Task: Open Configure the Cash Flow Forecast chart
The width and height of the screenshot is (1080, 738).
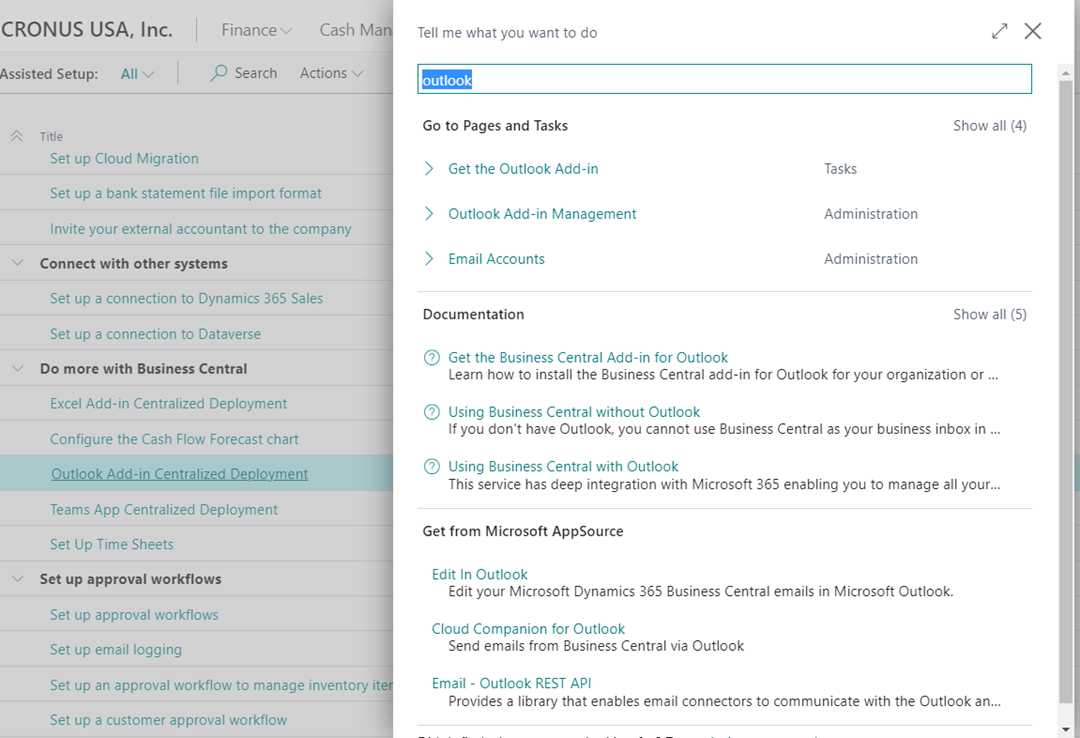Action: coord(174,439)
